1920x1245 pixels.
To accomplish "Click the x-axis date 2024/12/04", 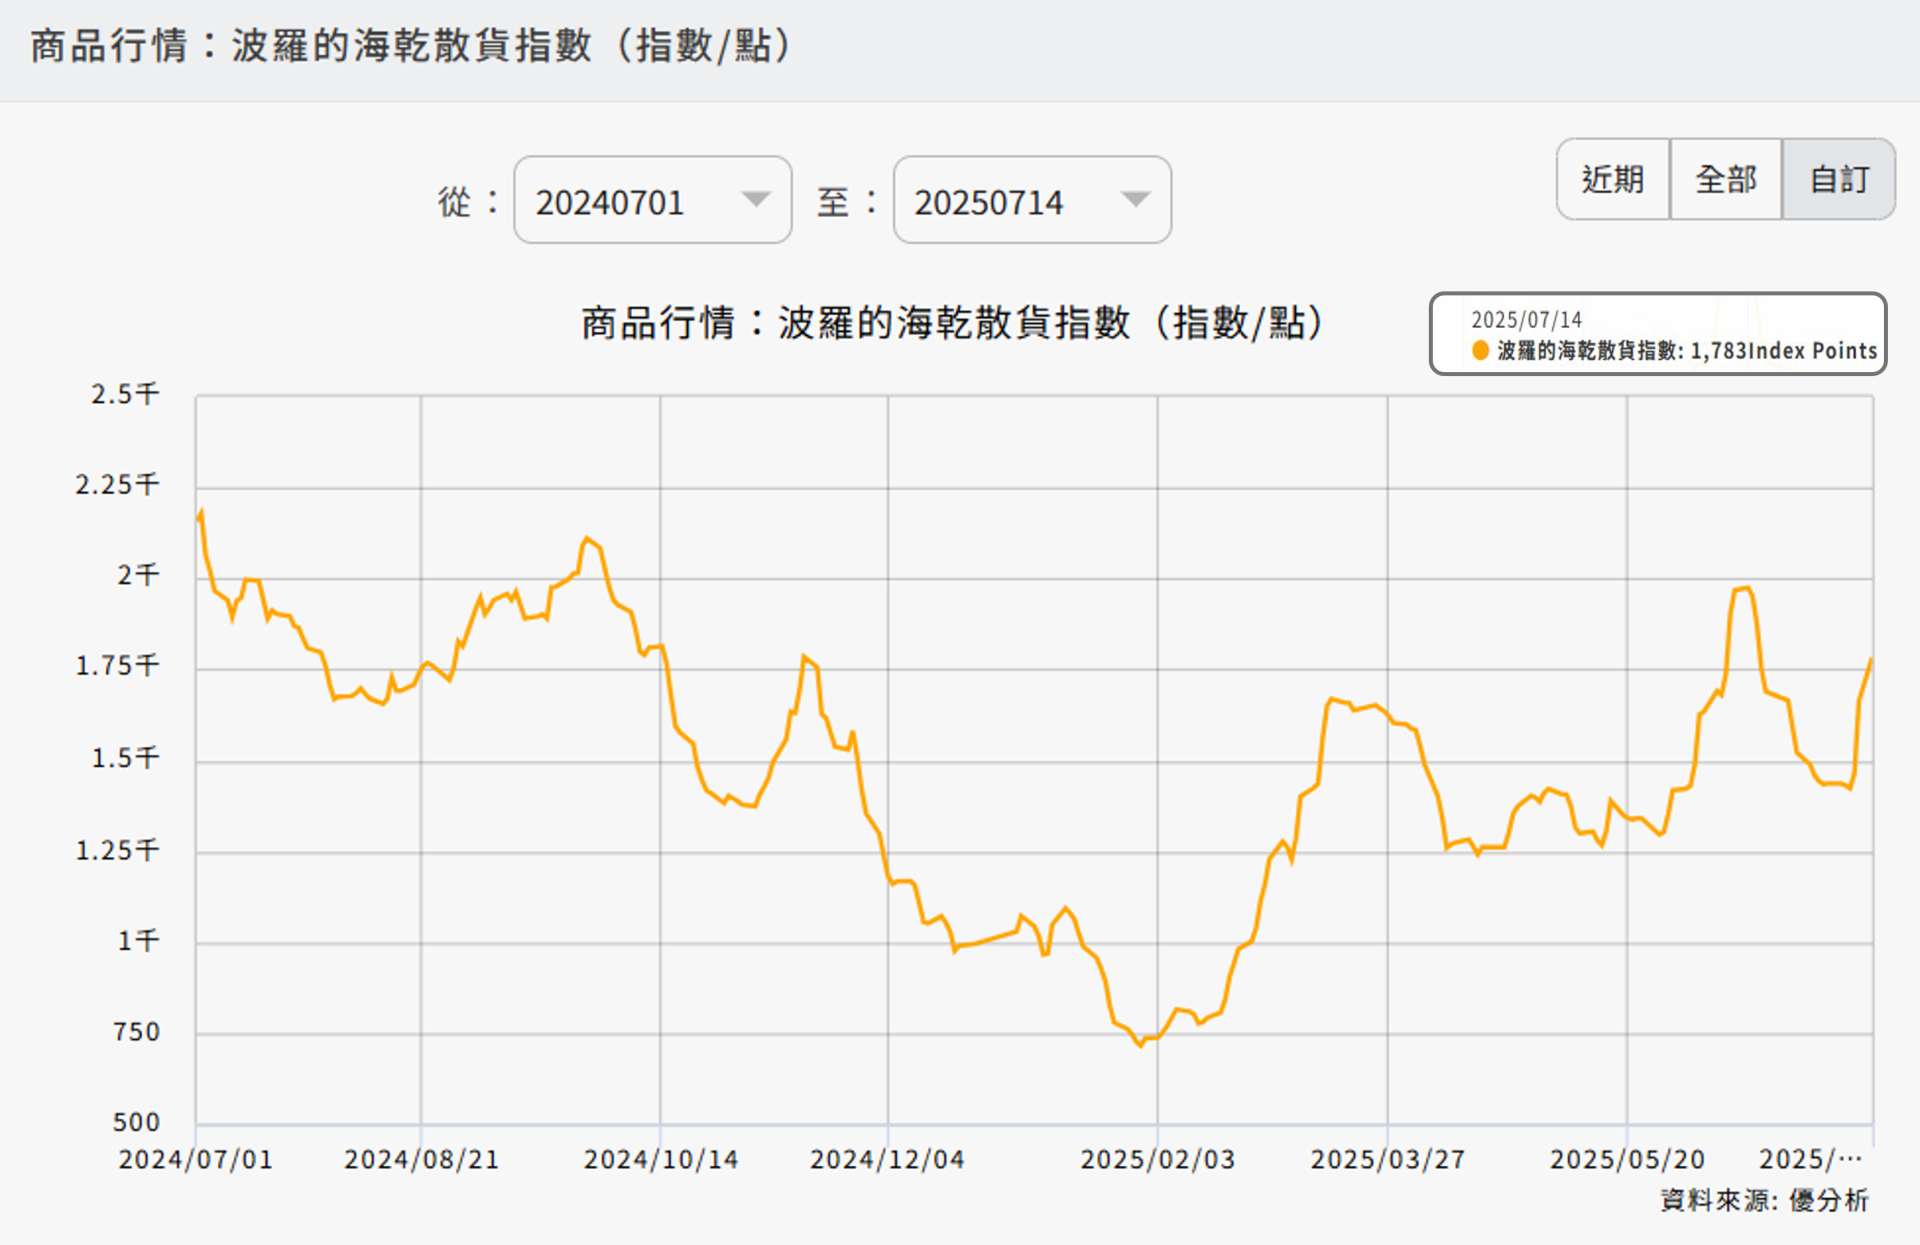I will (x=887, y=1160).
